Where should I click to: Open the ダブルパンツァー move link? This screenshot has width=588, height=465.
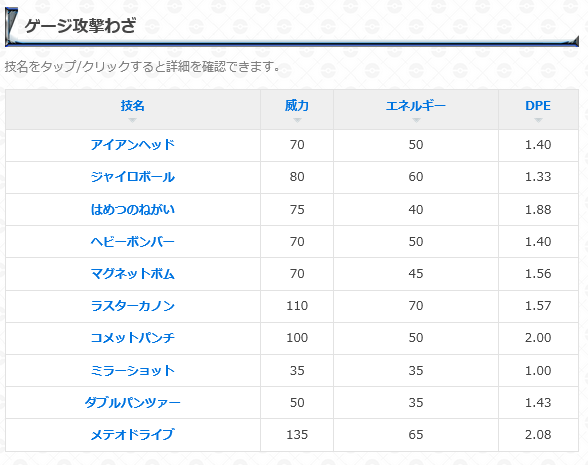coord(132,402)
